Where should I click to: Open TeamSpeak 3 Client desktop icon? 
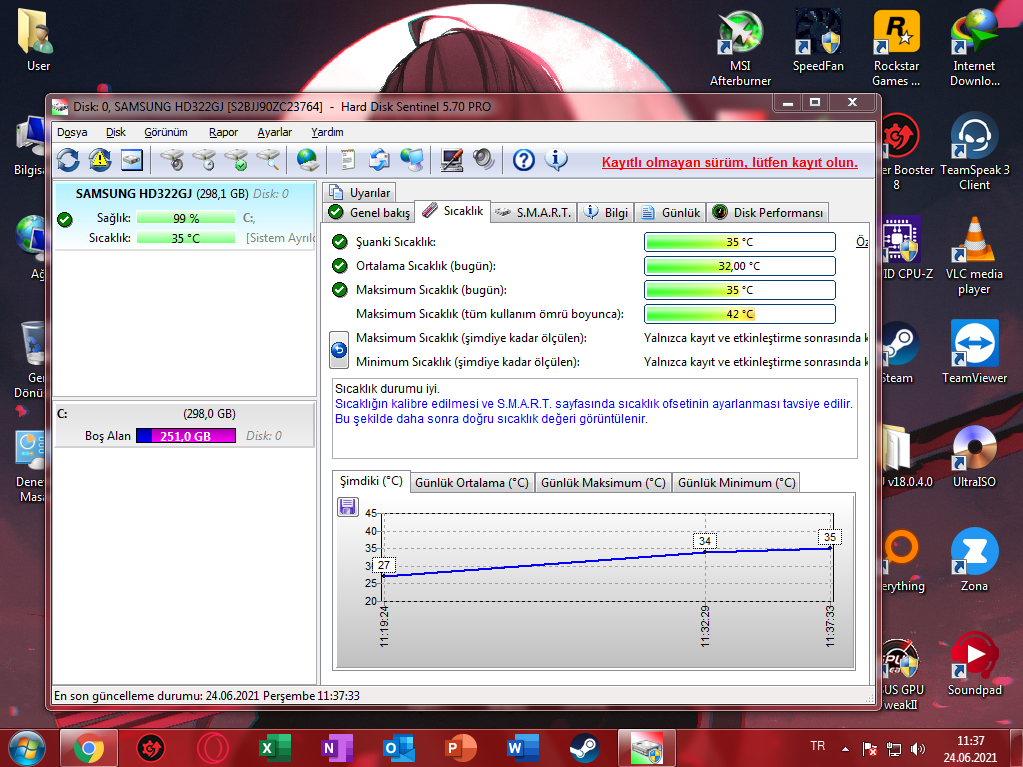(974, 152)
